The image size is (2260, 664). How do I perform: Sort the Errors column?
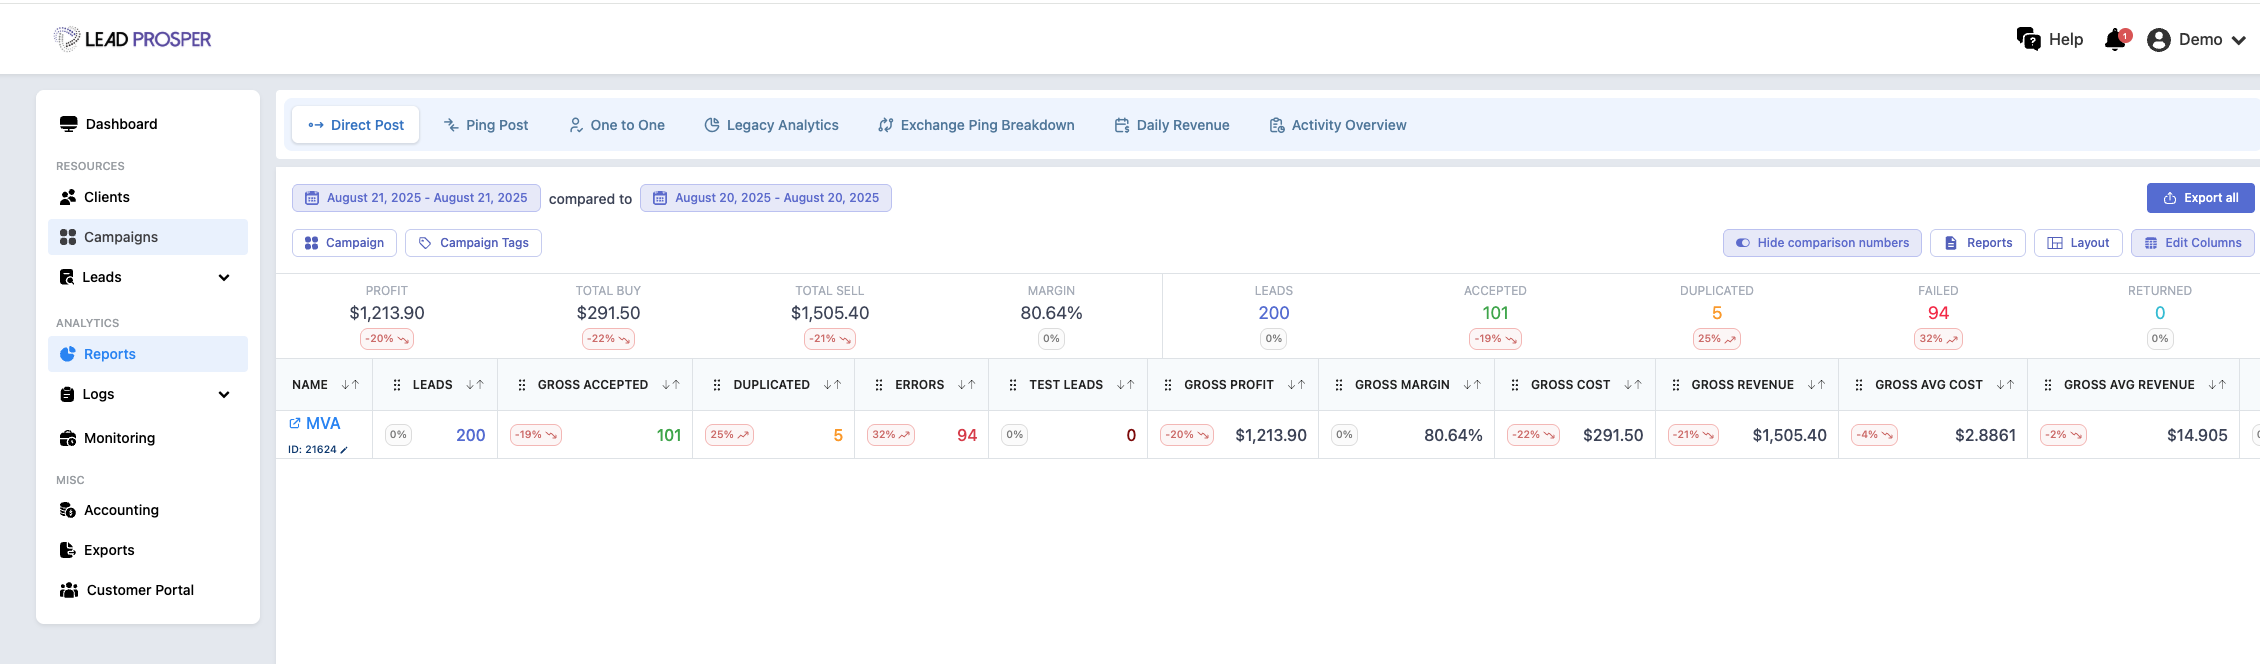pyautogui.click(x=966, y=385)
